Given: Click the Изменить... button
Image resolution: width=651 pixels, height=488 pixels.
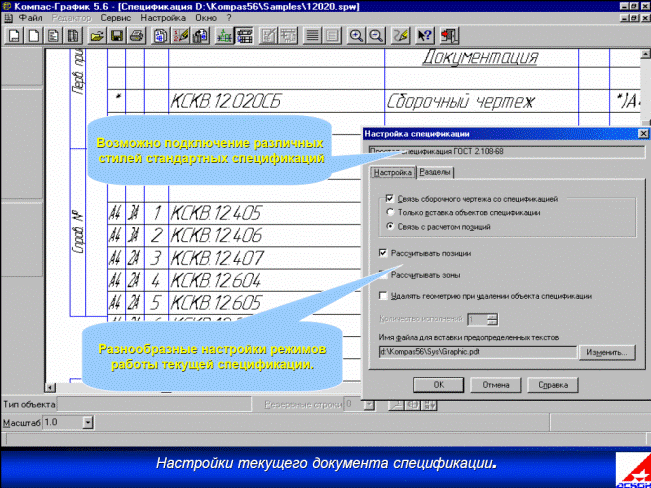Looking at the screenshot, I should 607,352.
